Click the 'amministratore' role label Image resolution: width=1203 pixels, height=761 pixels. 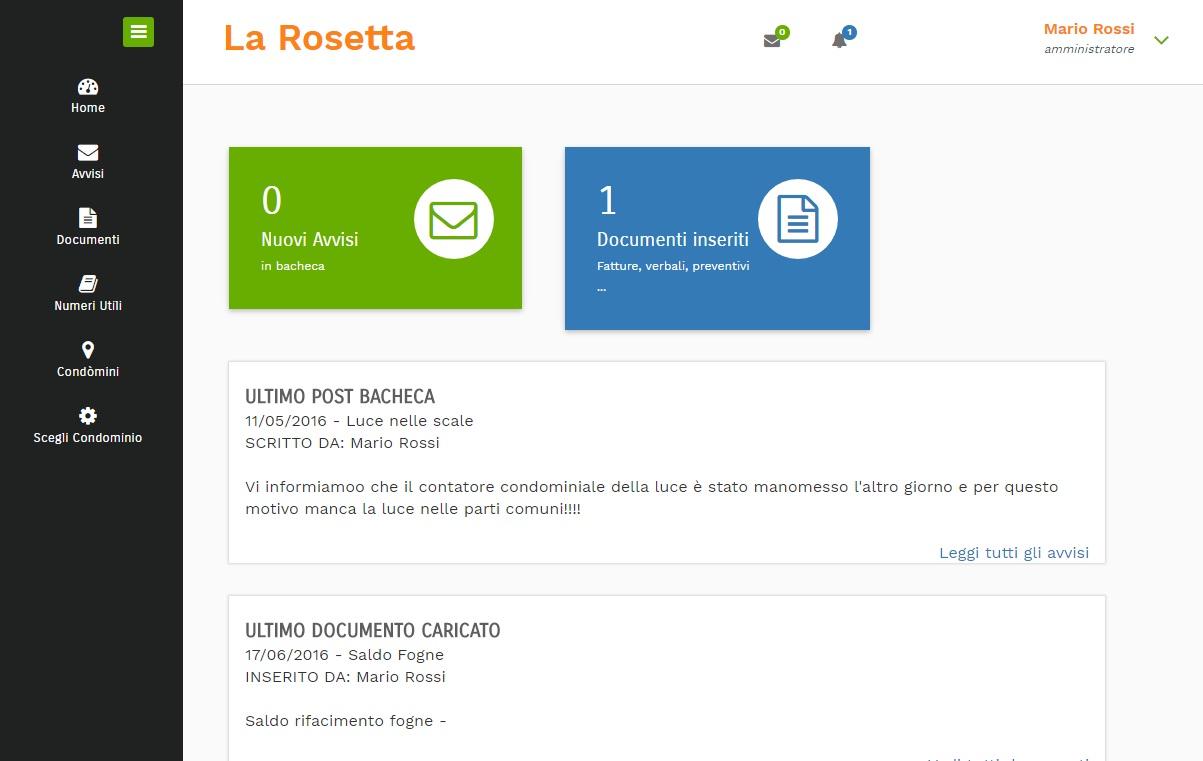1089,49
